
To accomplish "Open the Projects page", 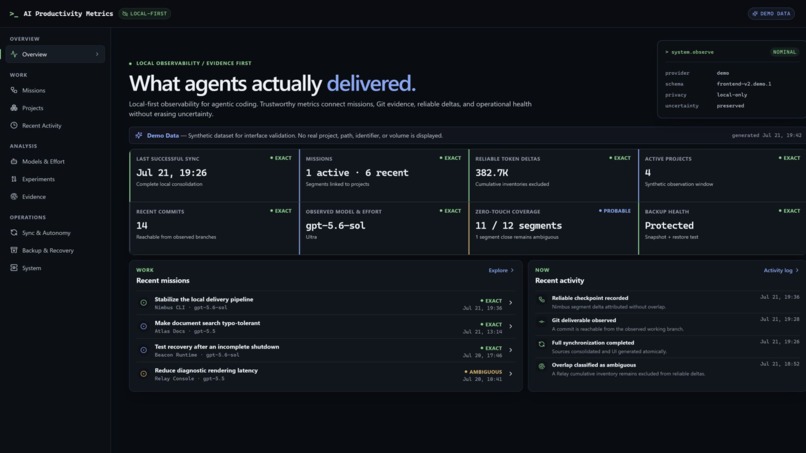I will 55,108.
